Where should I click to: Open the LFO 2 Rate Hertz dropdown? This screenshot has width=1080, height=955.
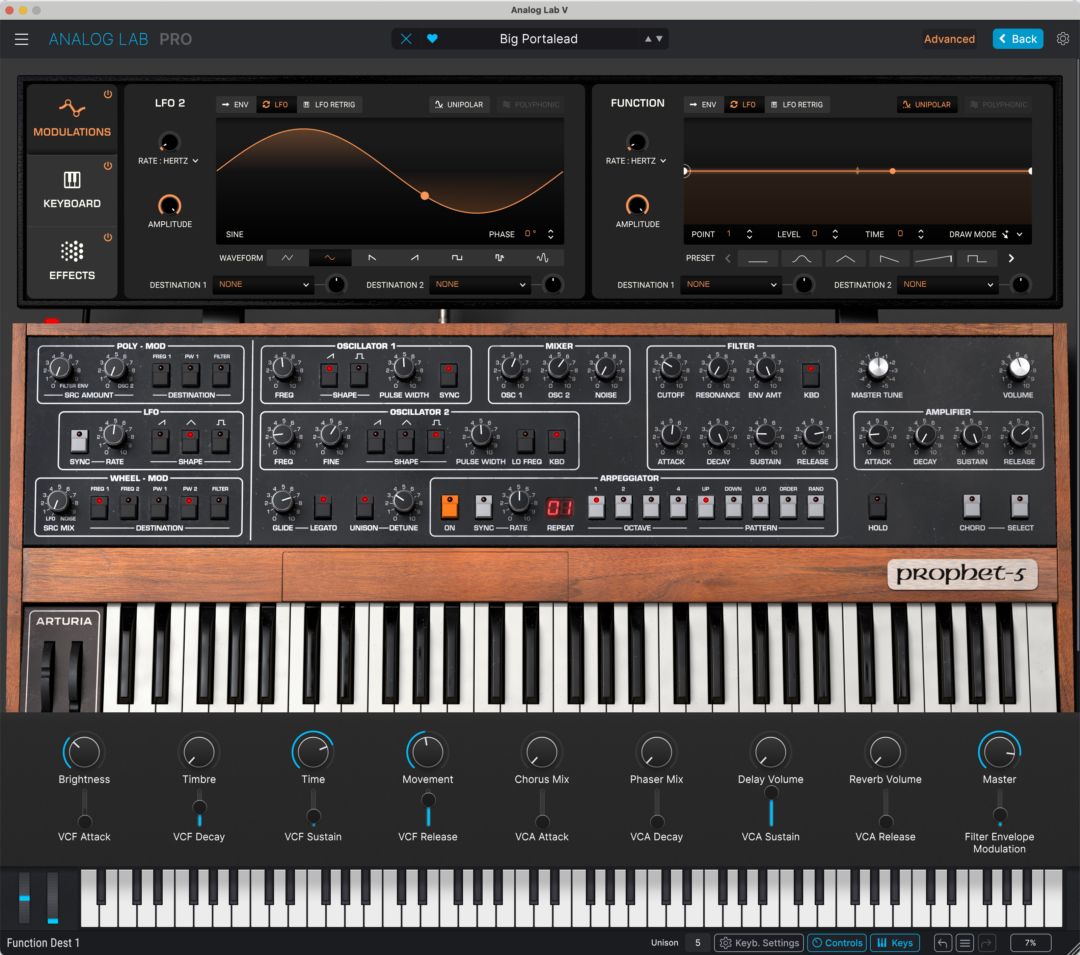point(168,161)
